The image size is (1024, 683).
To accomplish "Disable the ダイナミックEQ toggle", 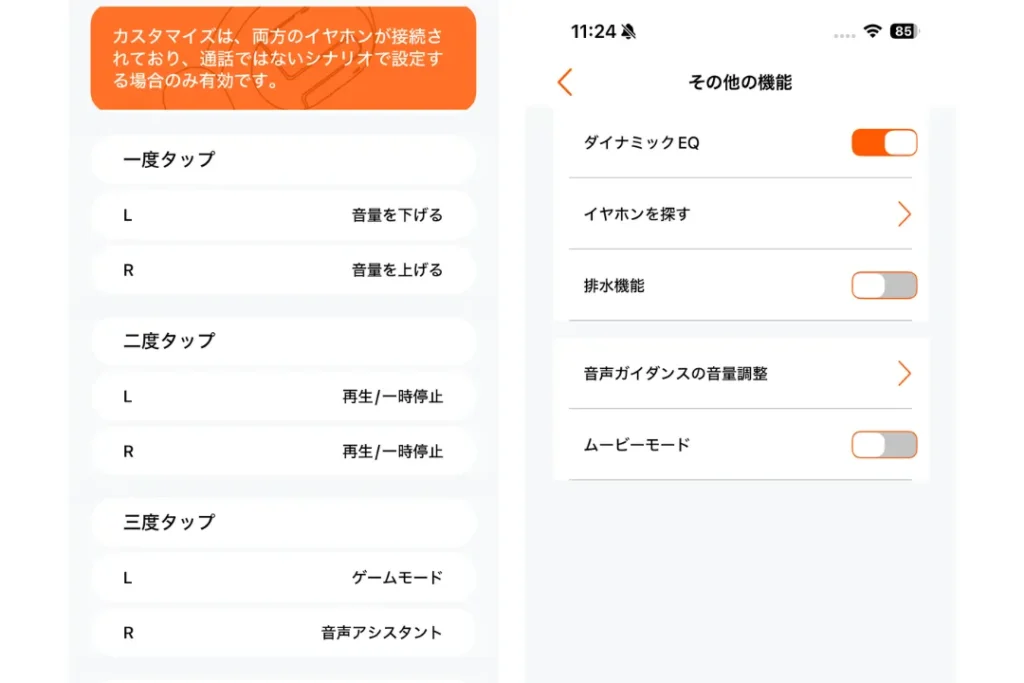I will click(884, 142).
